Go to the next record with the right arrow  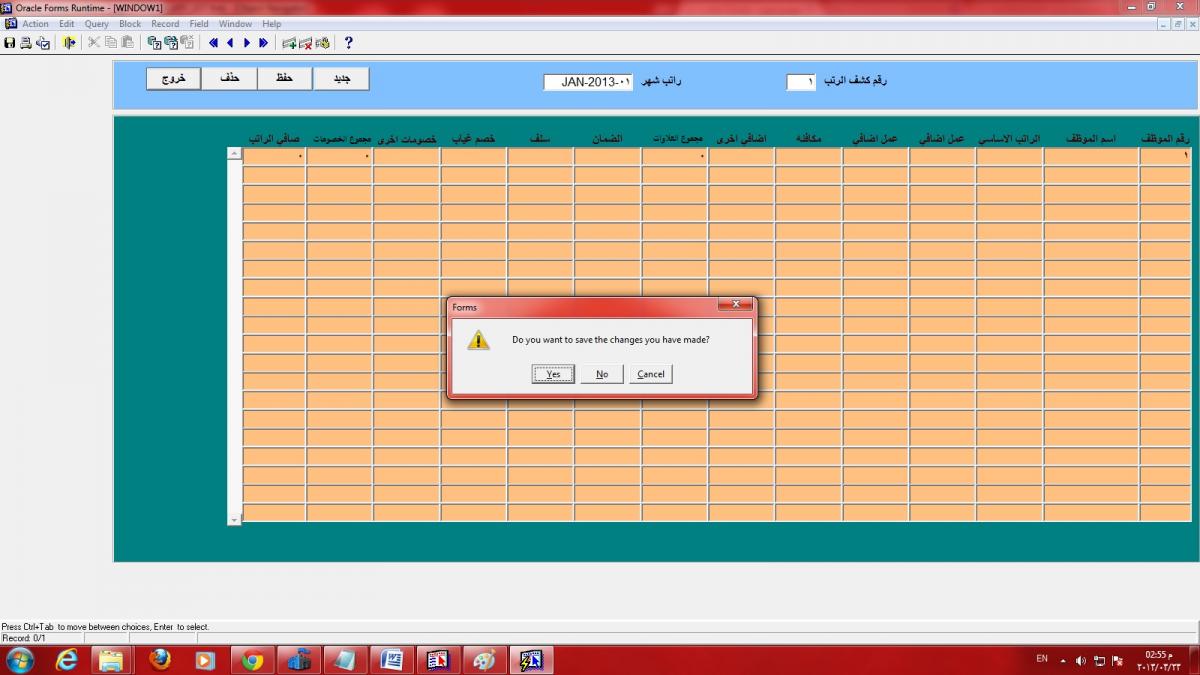[x=247, y=43]
